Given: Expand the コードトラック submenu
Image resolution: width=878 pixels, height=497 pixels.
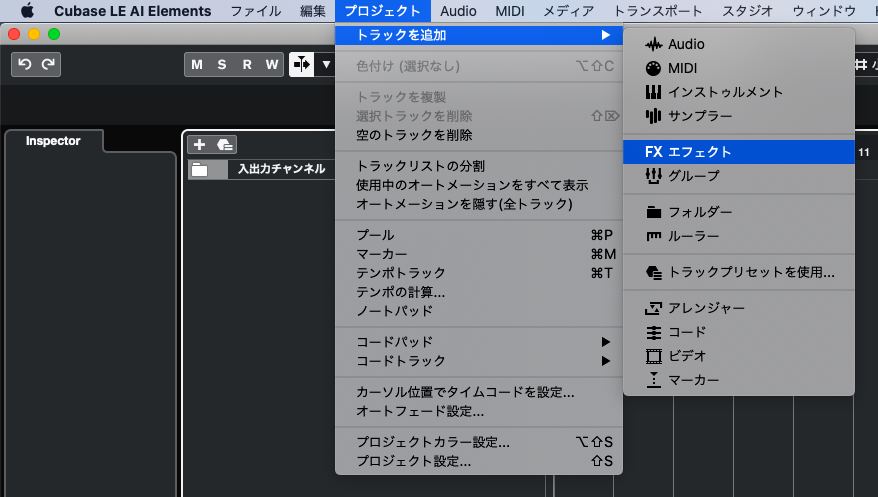Looking at the screenshot, I should [x=479, y=361].
